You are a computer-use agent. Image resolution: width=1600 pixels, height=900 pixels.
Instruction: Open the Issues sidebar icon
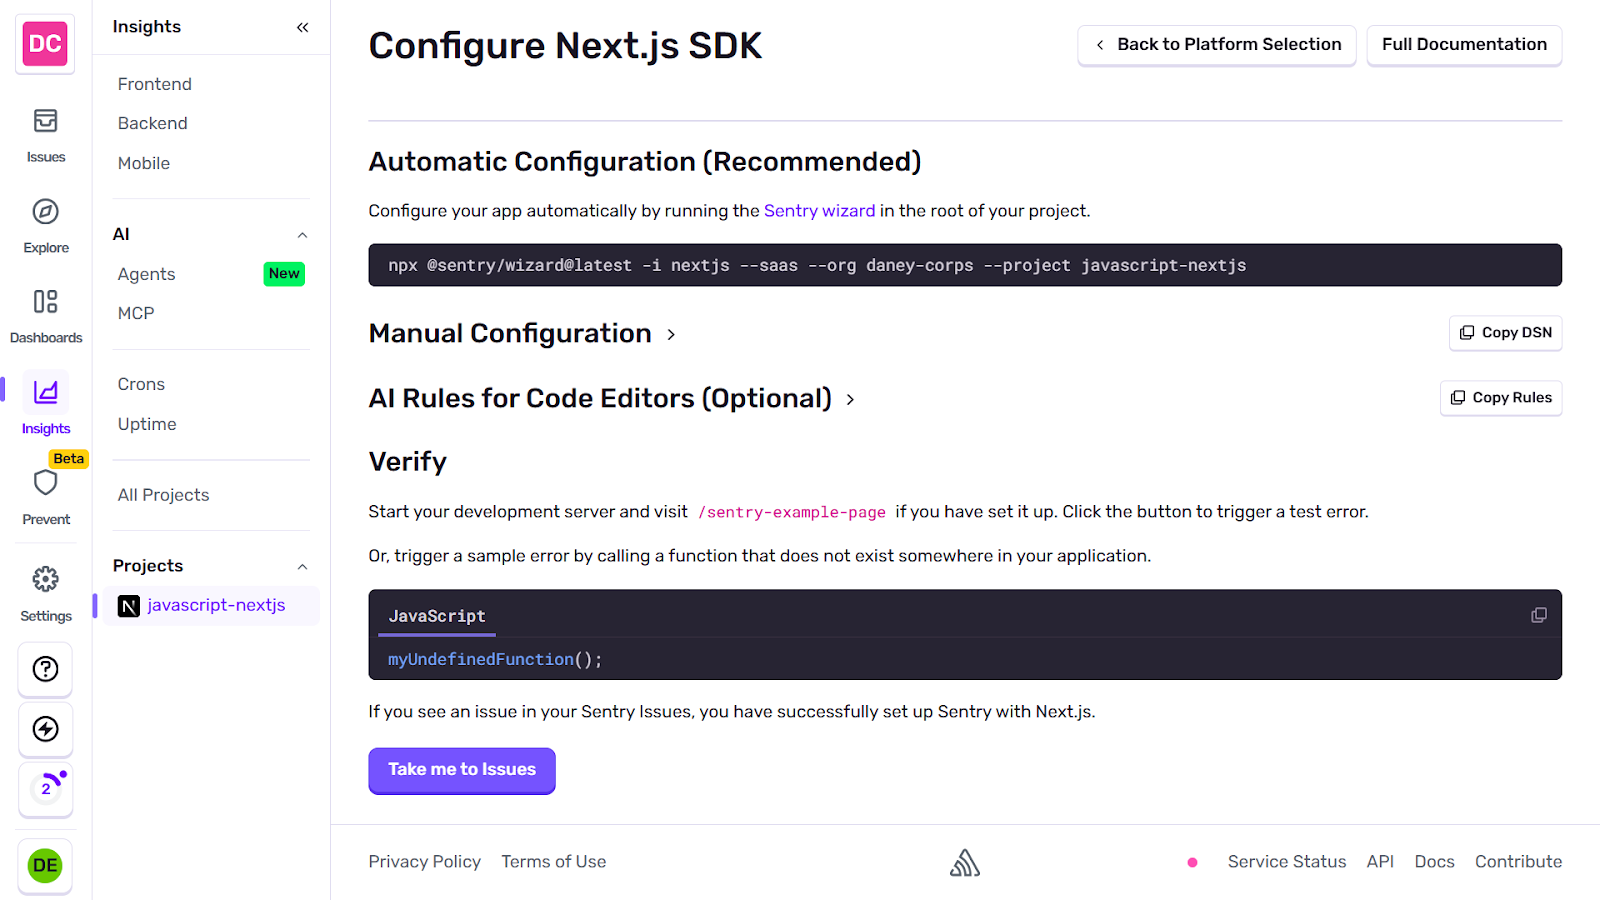click(45, 133)
